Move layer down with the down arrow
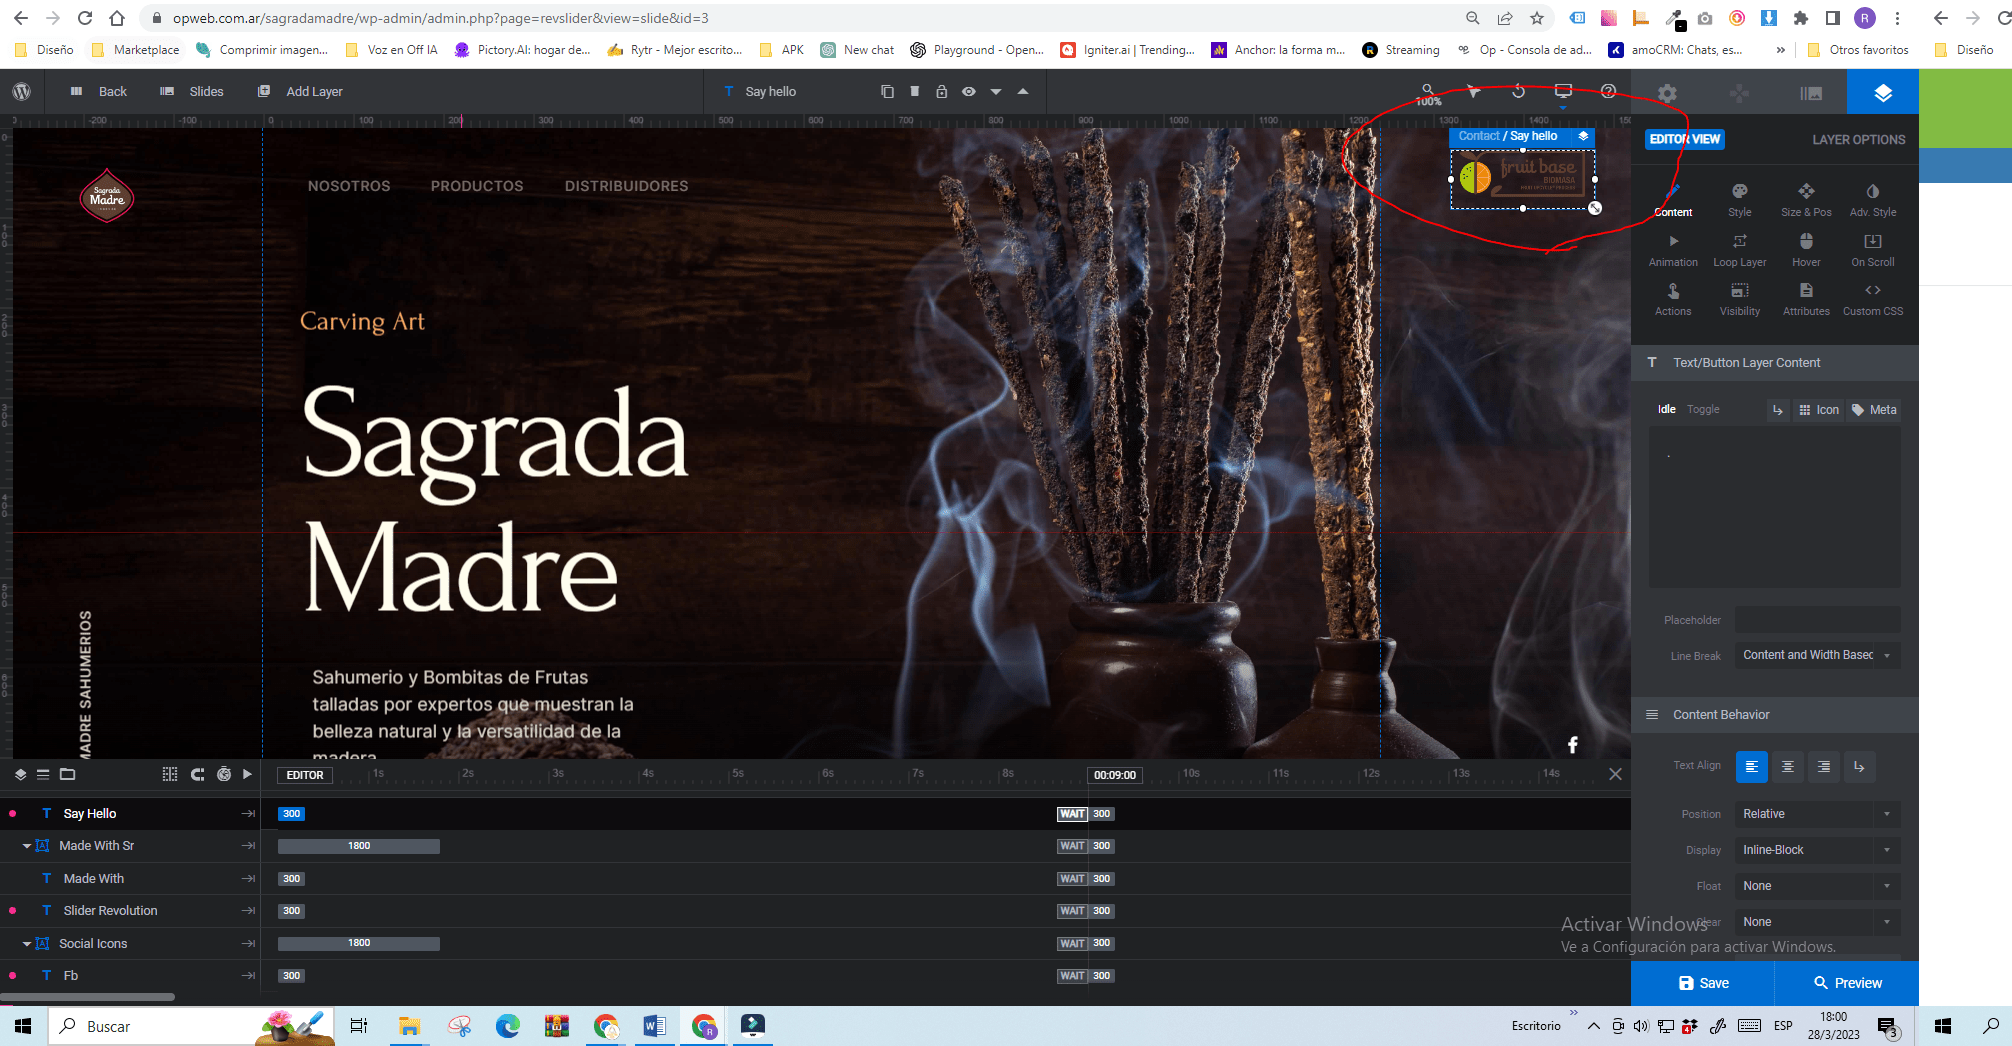This screenshot has width=2012, height=1046. pos(996,92)
